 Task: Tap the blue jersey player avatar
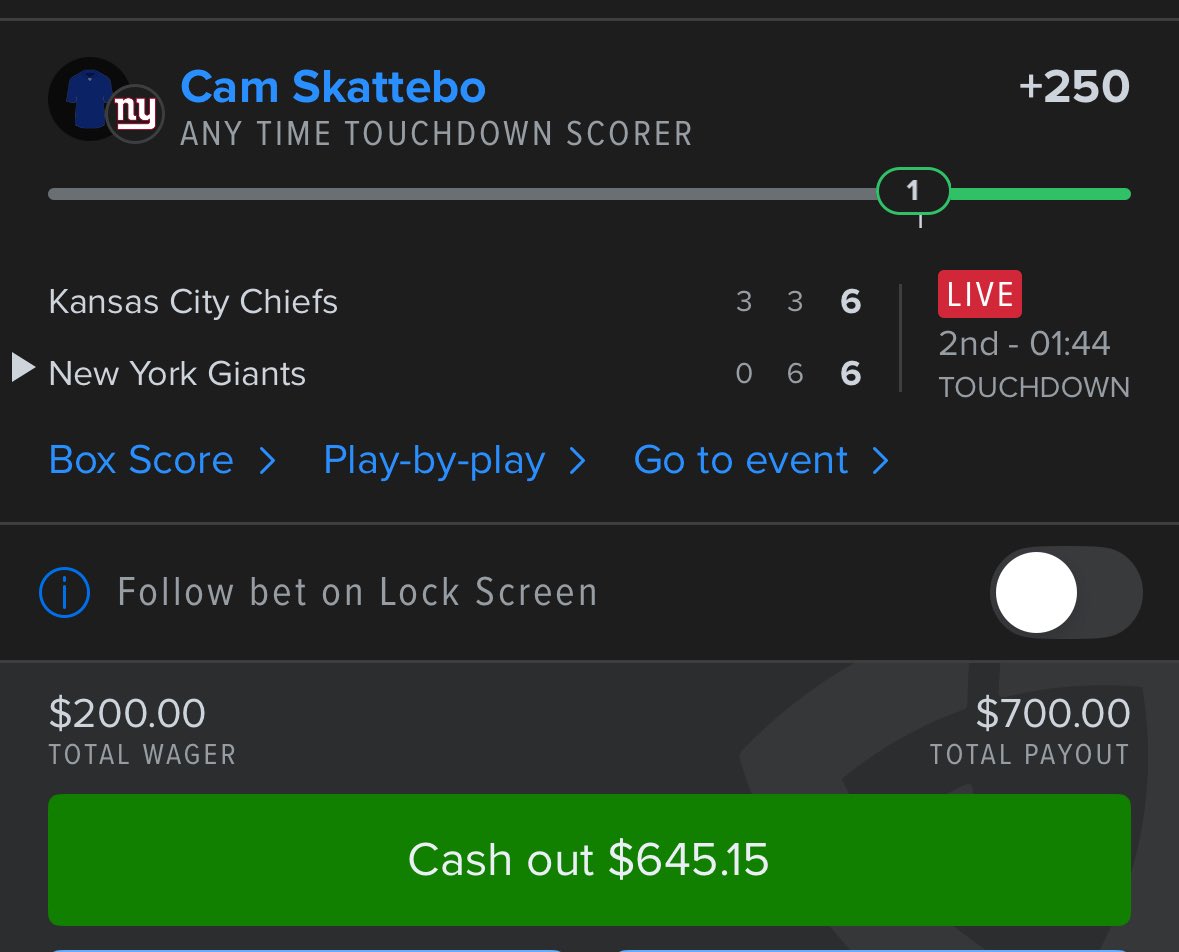tap(84, 99)
